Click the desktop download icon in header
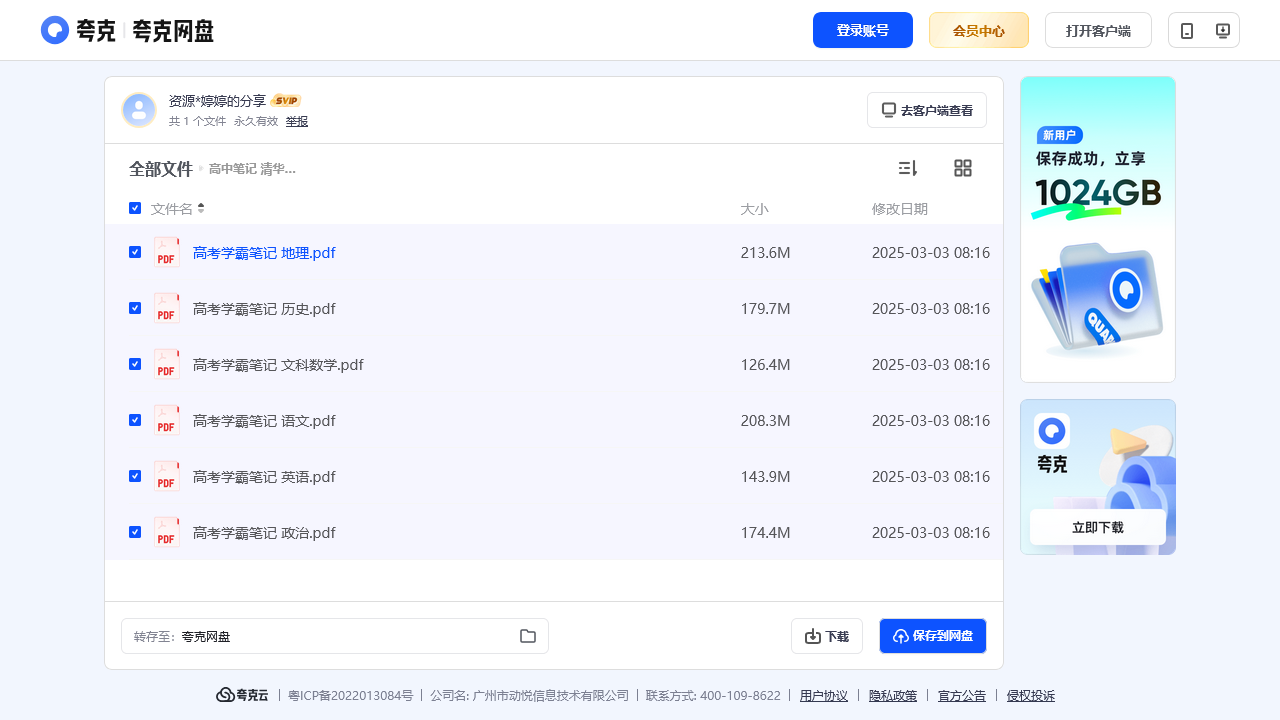The height and width of the screenshot is (720, 1280). (1222, 31)
